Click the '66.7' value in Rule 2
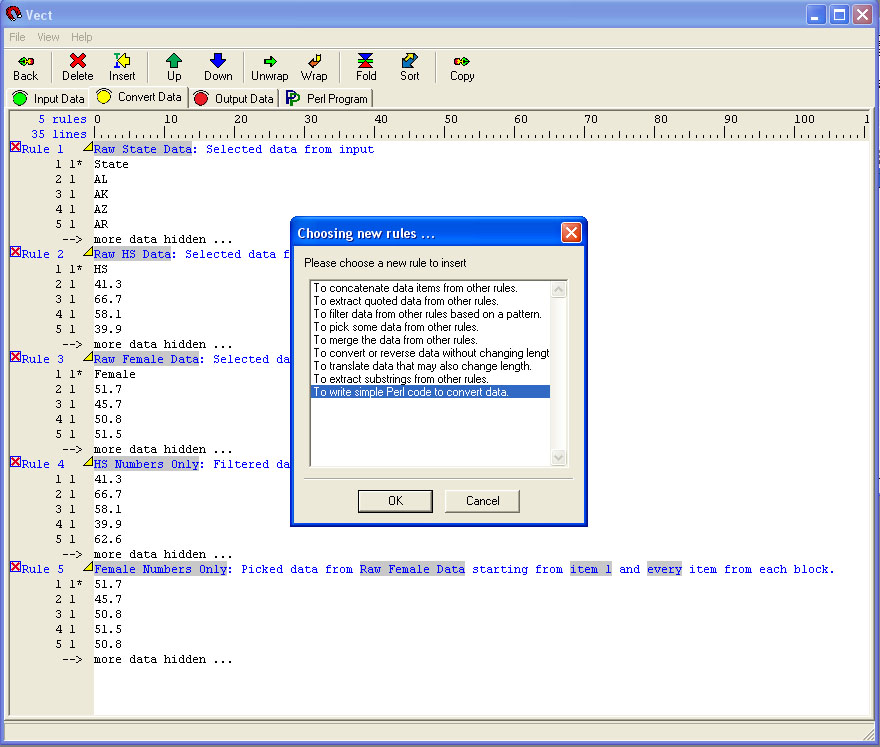This screenshot has width=880, height=747. (x=108, y=299)
